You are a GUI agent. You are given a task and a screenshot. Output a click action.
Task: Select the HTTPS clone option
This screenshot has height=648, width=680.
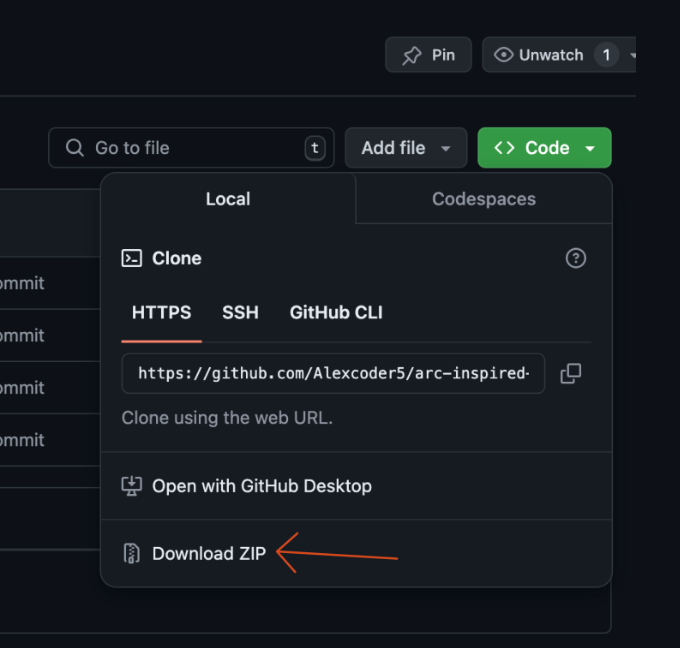coord(161,312)
